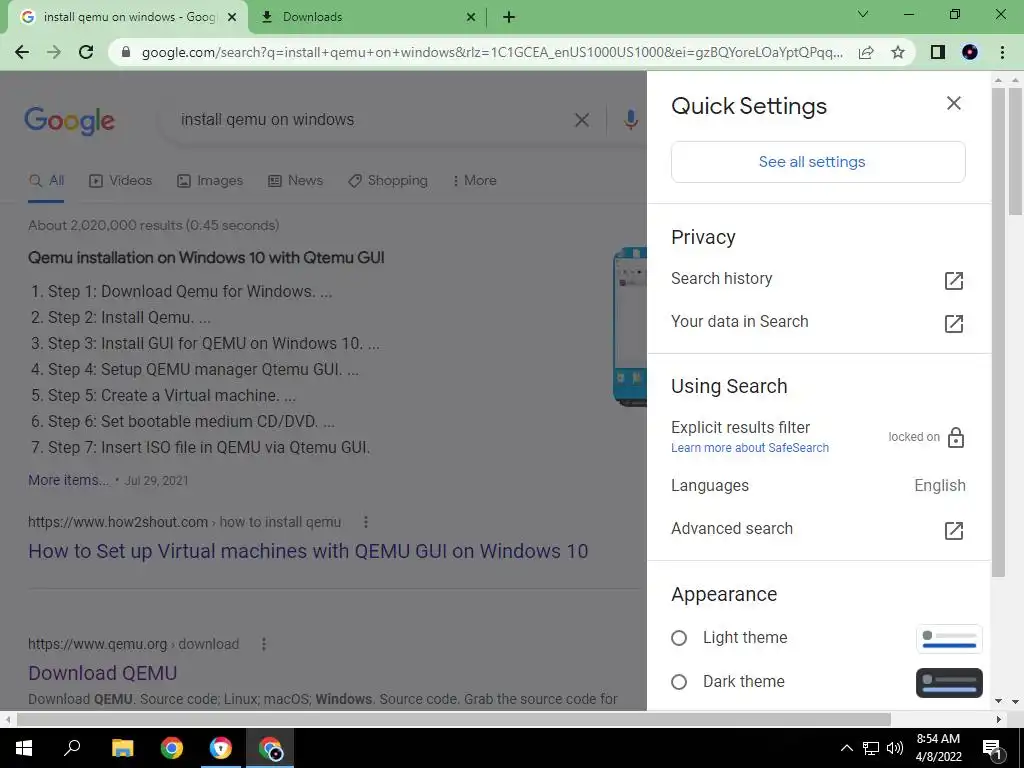Show hidden system tray icons

point(846,748)
